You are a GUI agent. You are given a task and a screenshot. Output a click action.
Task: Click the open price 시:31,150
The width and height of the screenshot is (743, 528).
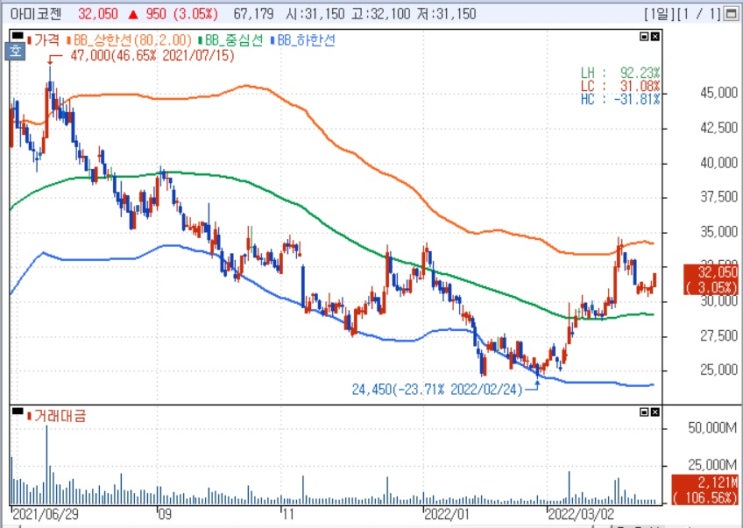pyautogui.click(x=315, y=14)
